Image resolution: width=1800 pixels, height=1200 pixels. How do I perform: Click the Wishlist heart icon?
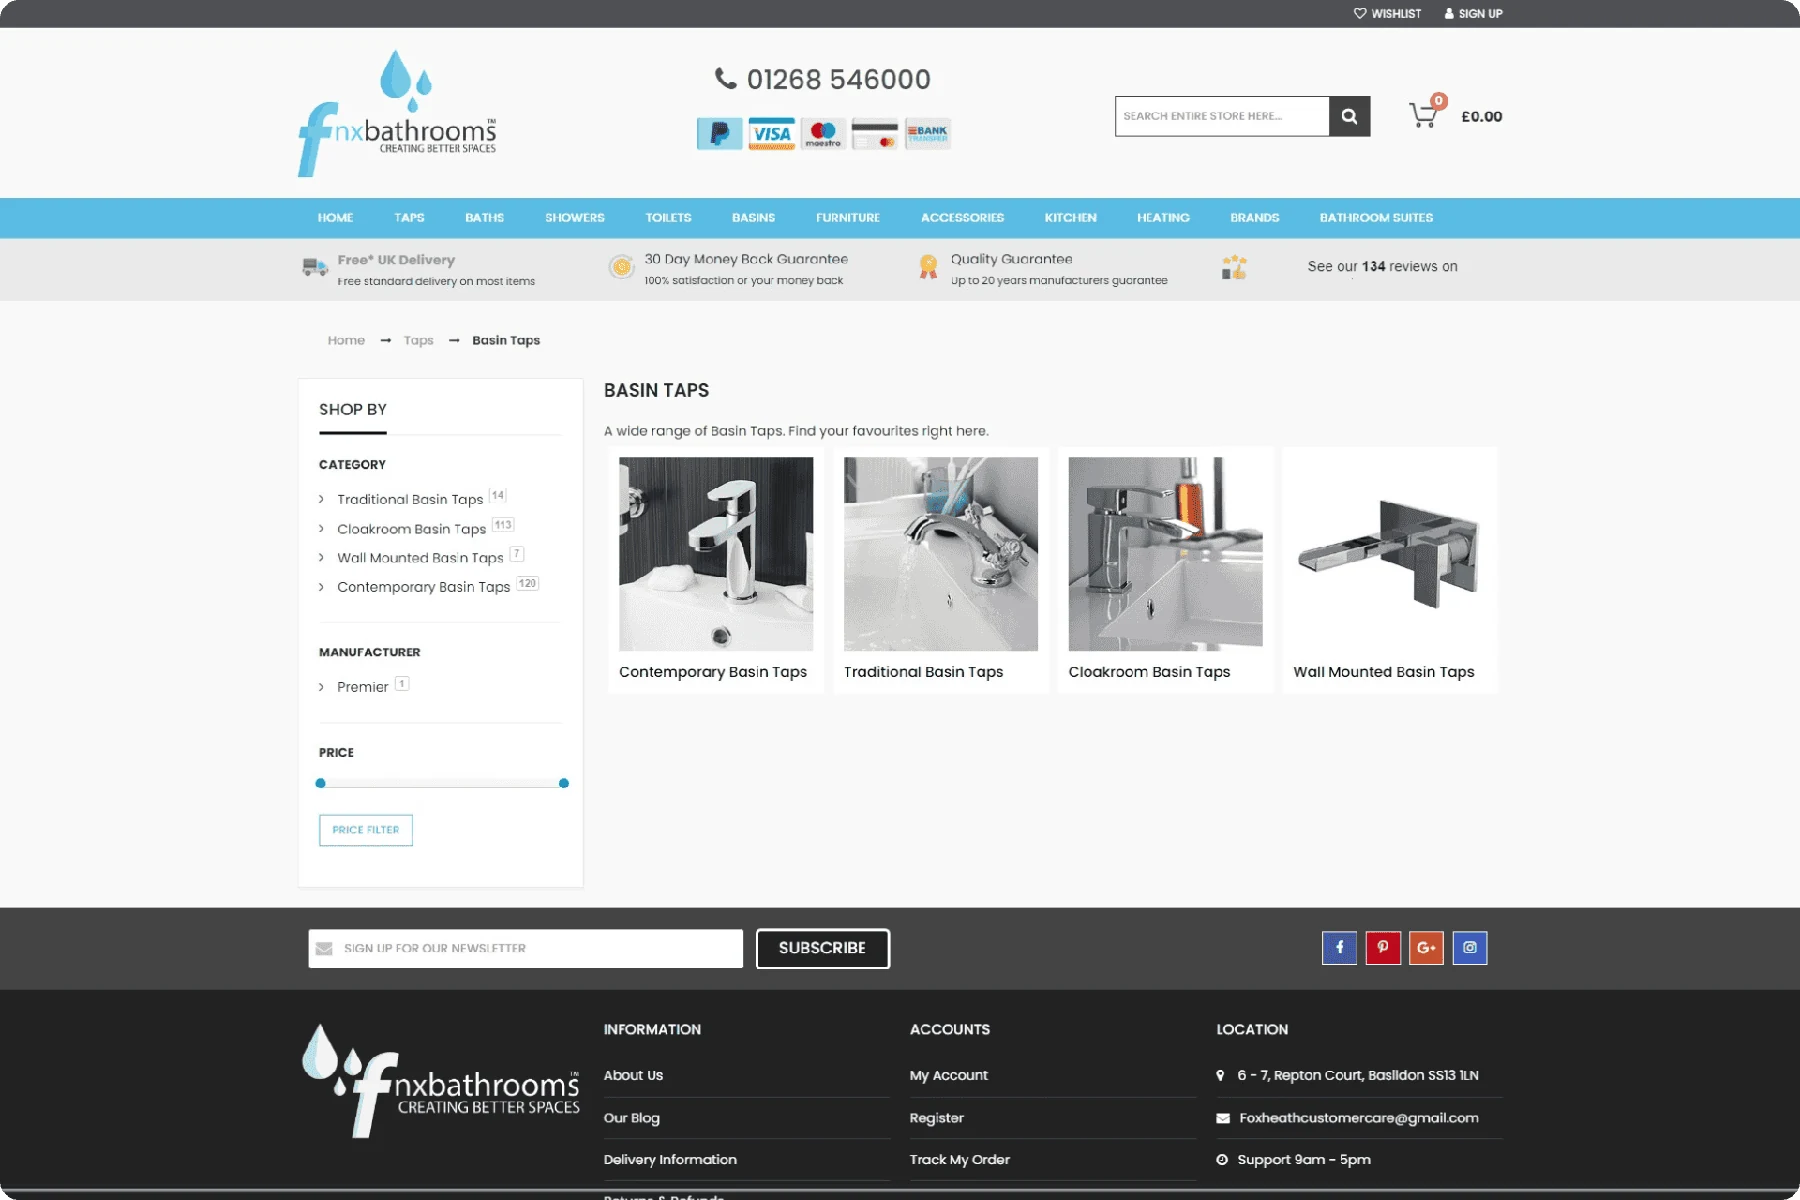coord(1360,14)
